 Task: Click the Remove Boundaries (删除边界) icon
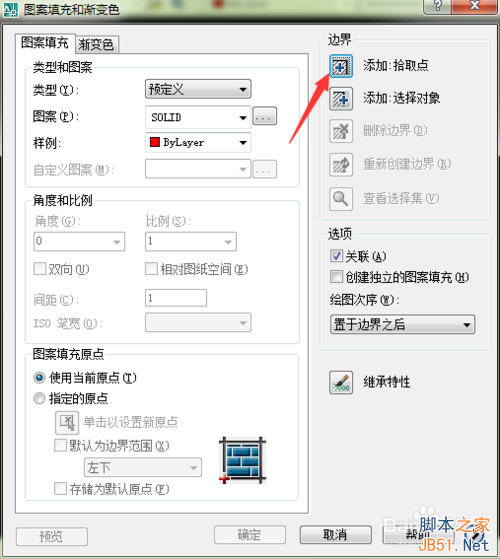click(341, 131)
